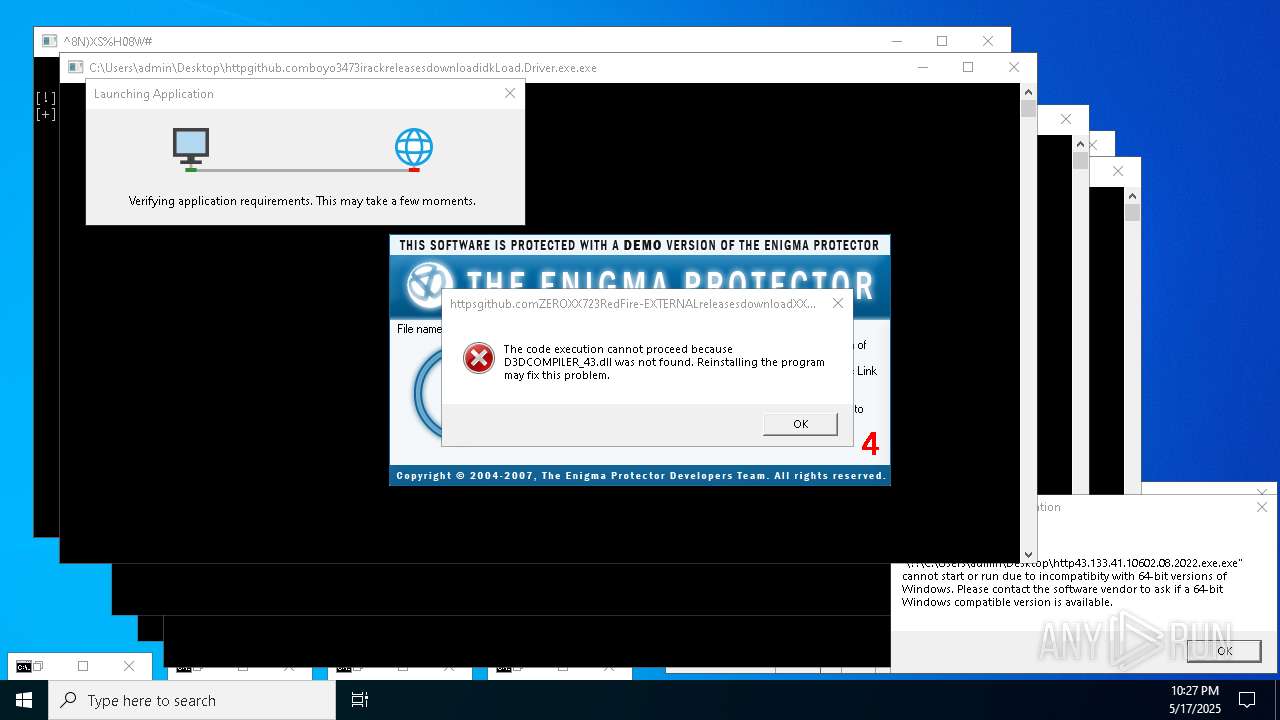Click the Driver.exe console title path text
This screenshot has height=720, width=1280.
tap(343, 68)
